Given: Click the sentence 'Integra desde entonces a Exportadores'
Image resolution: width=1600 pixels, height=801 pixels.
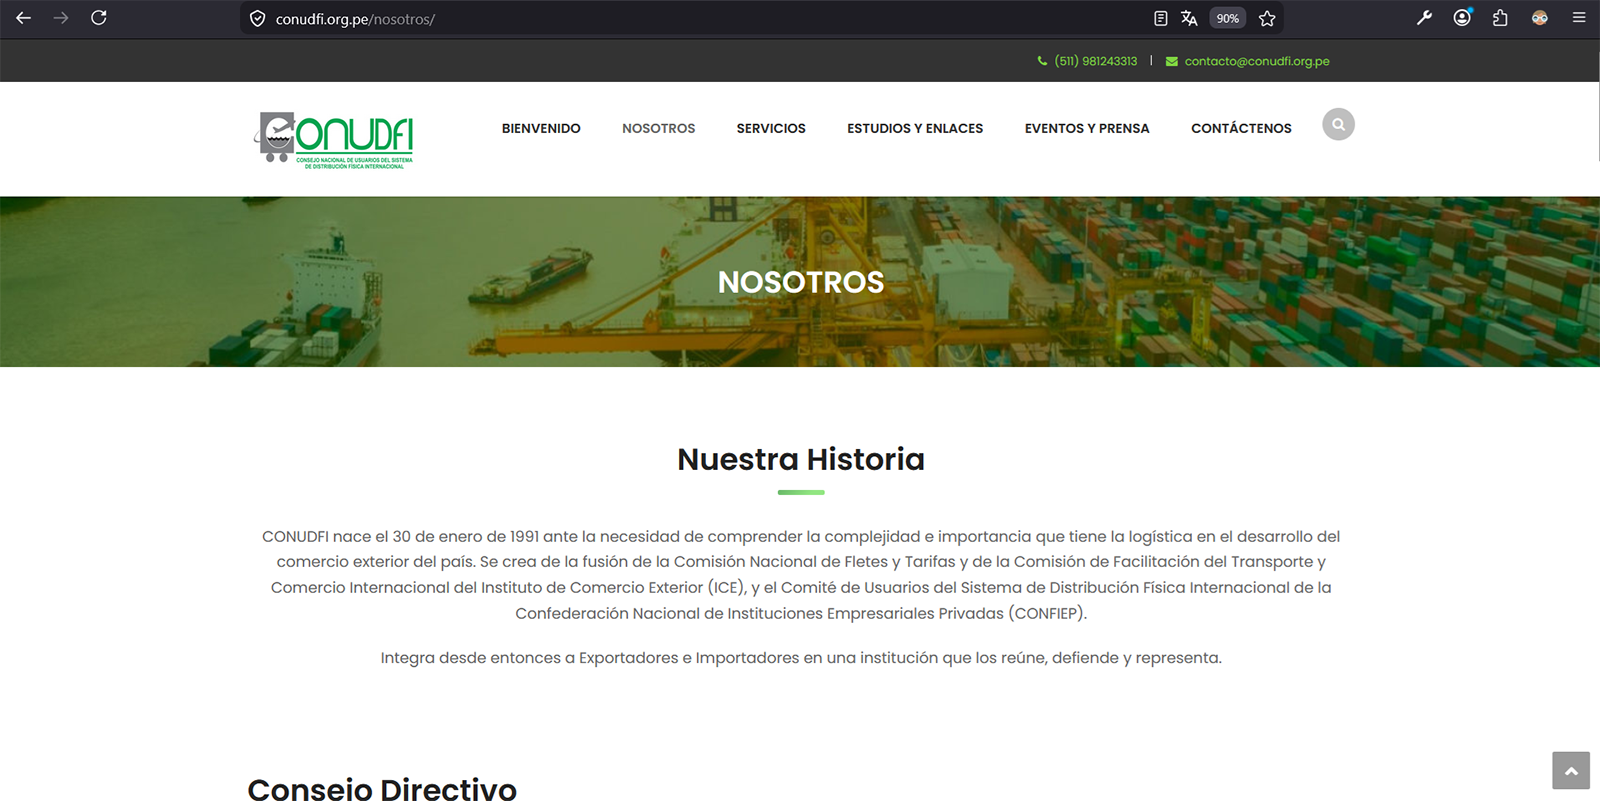Looking at the screenshot, I should point(801,658).
